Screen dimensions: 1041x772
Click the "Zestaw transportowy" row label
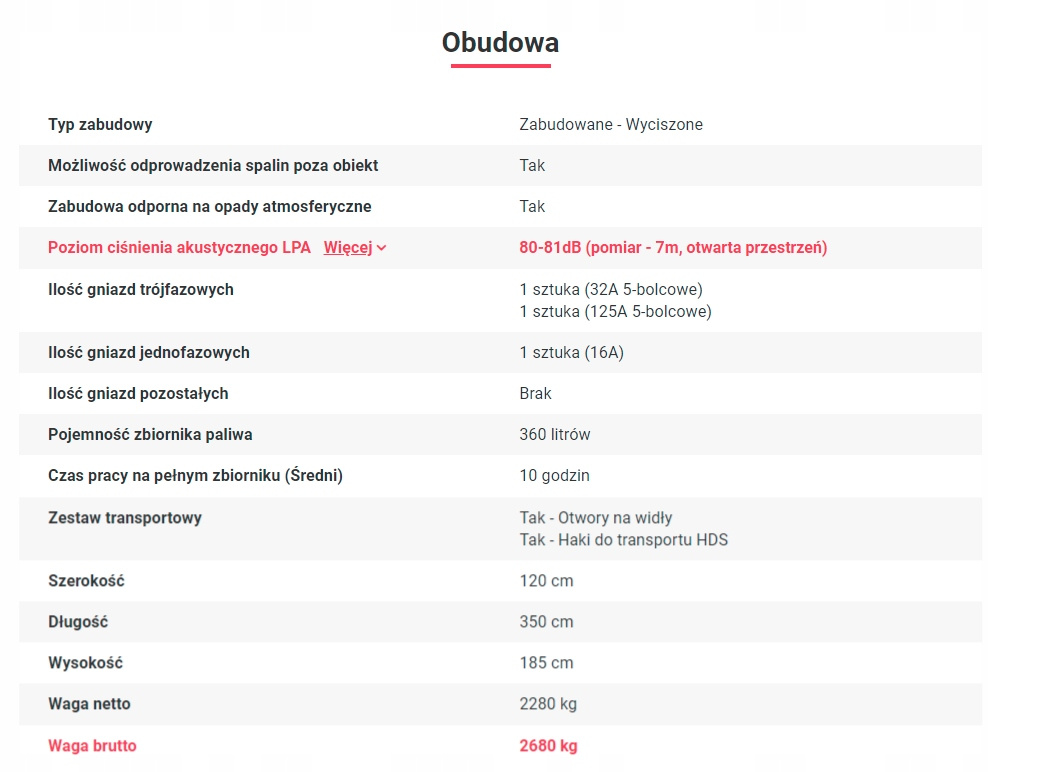coord(125,518)
